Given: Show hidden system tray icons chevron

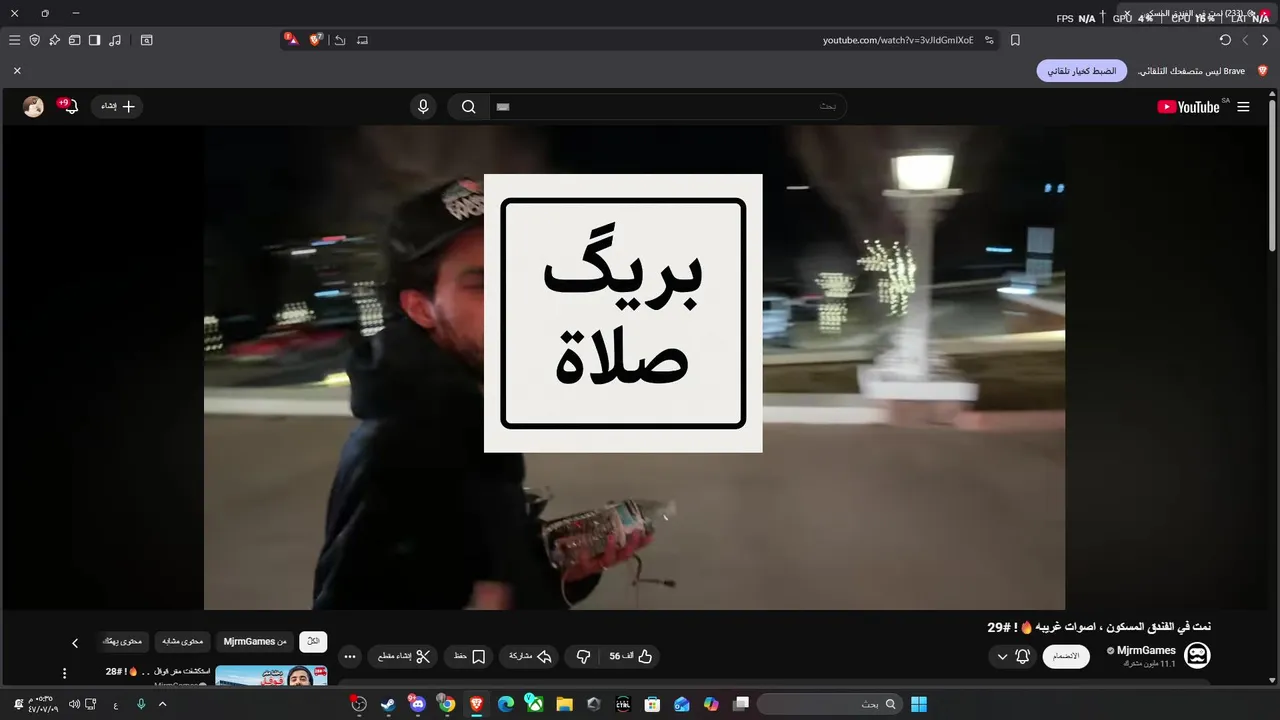Looking at the screenshot, I should point(163,704).
